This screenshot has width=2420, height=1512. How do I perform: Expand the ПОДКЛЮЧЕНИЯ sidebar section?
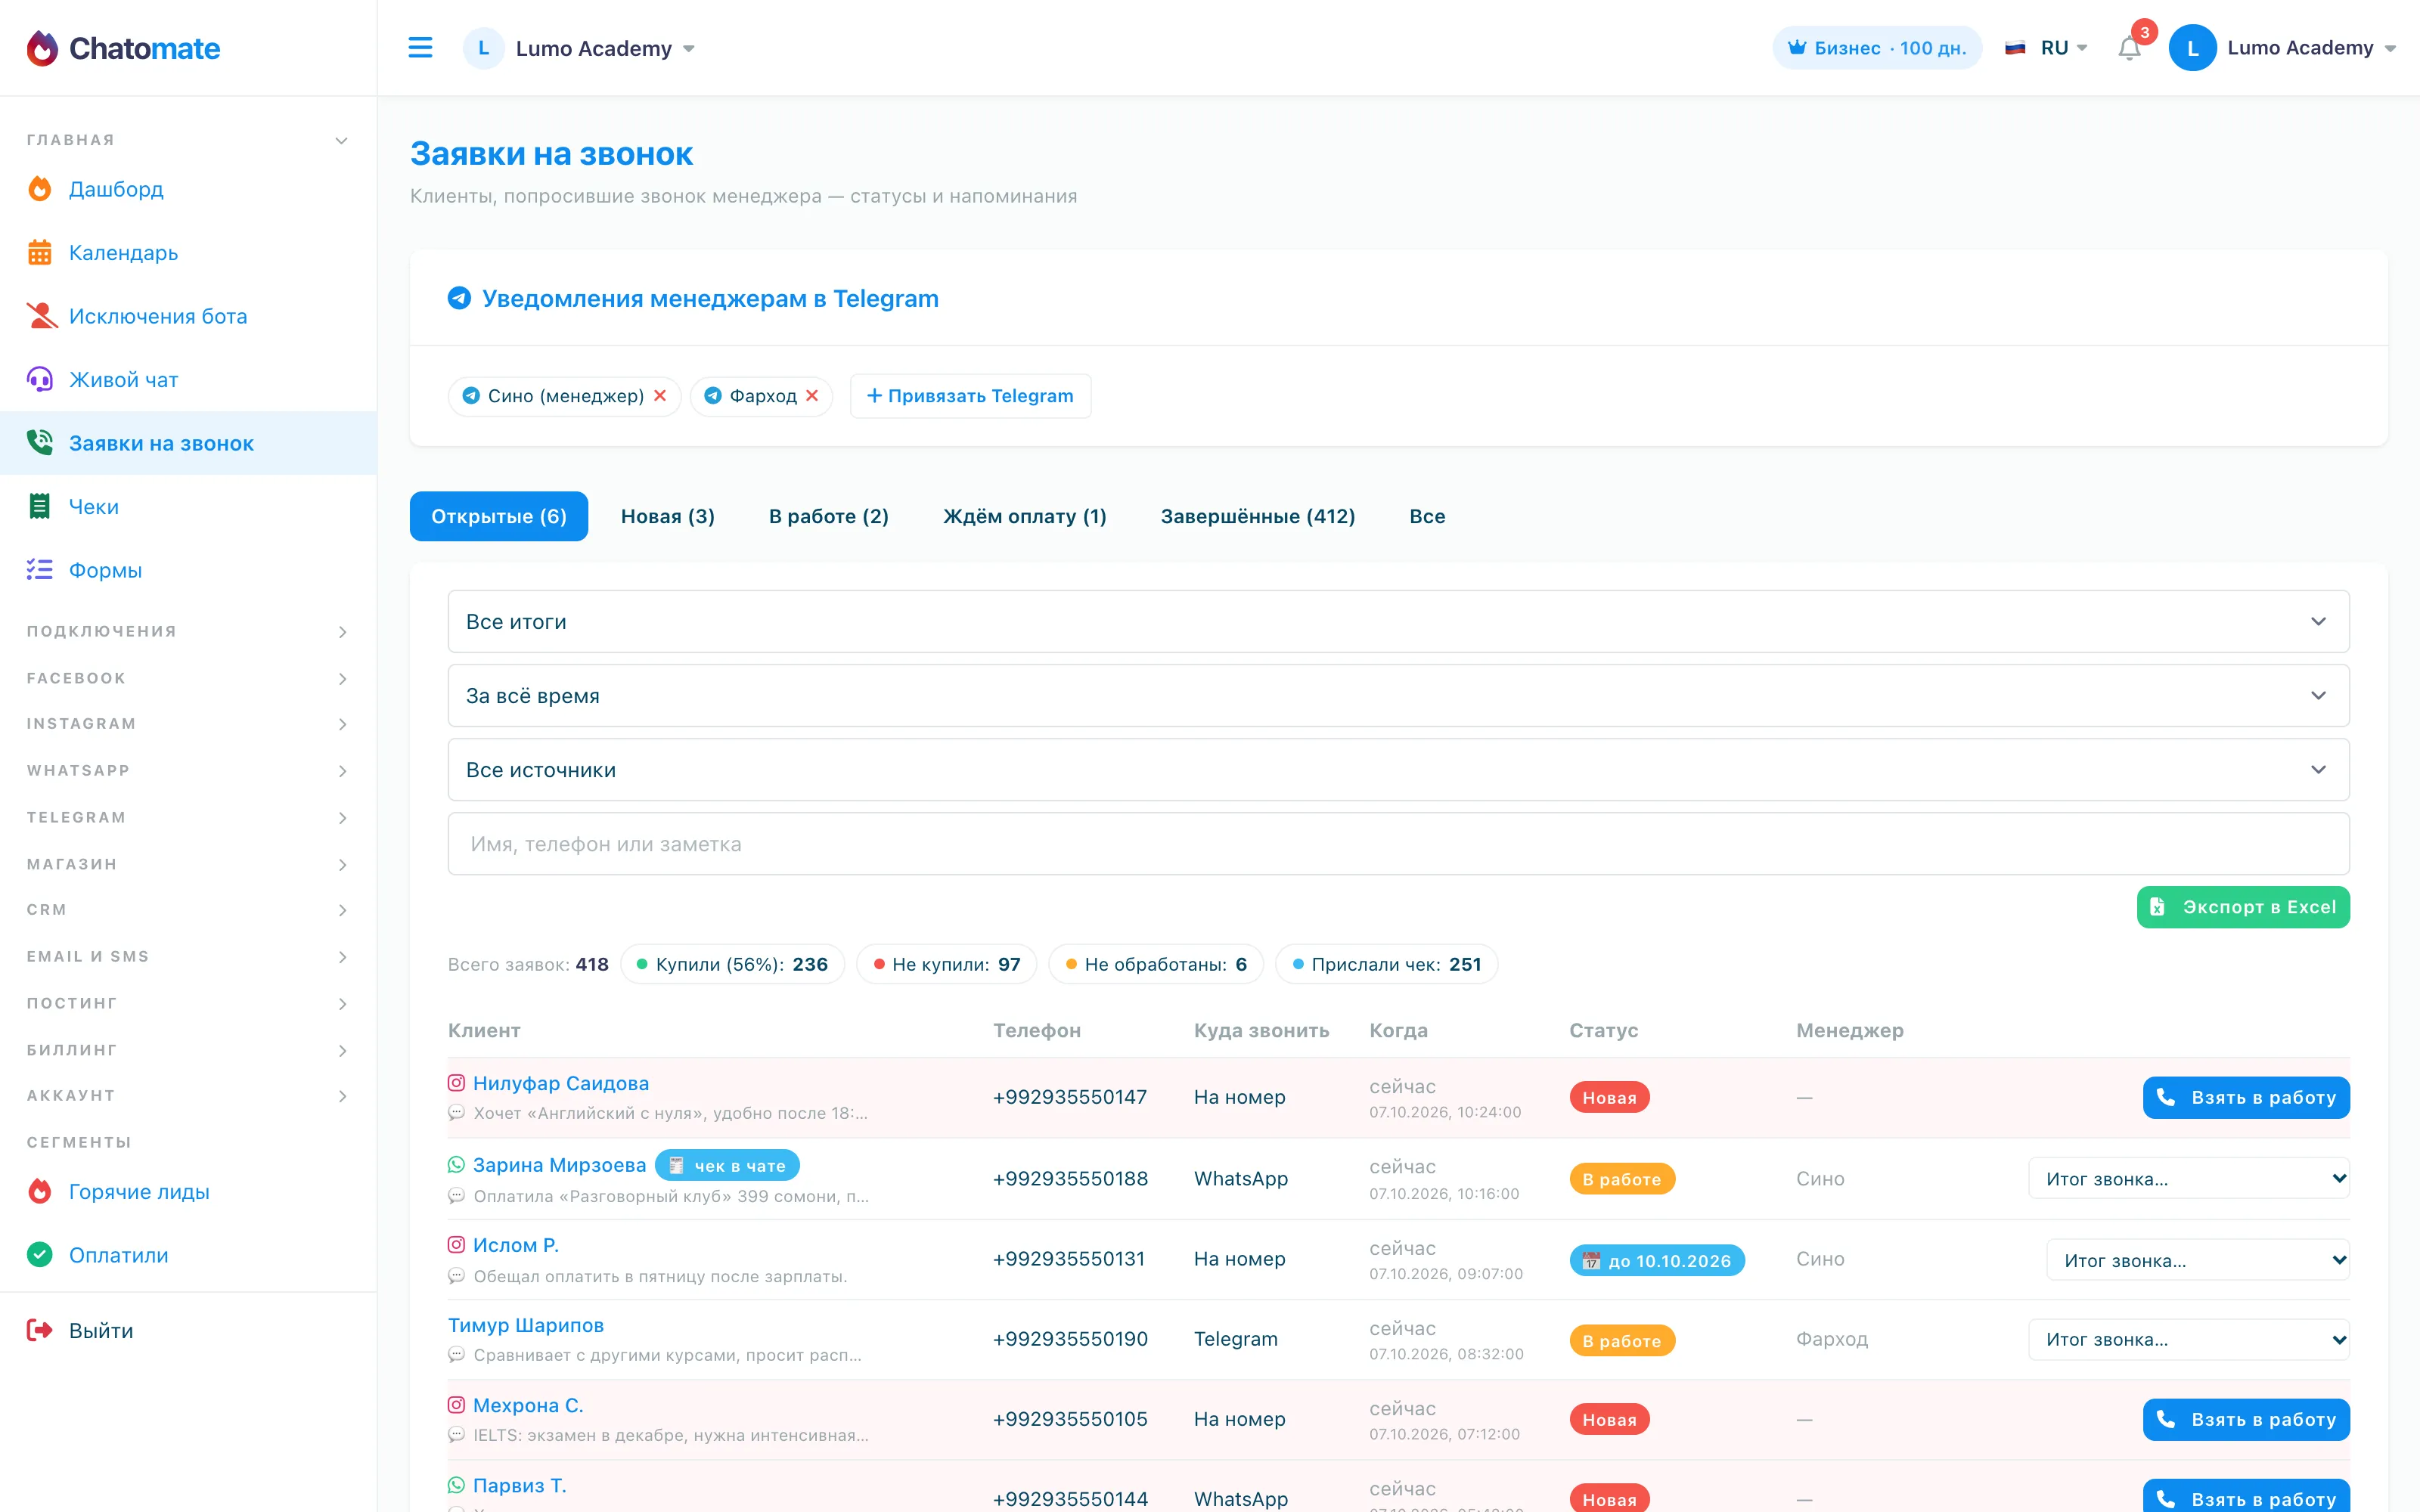point(188,632)
